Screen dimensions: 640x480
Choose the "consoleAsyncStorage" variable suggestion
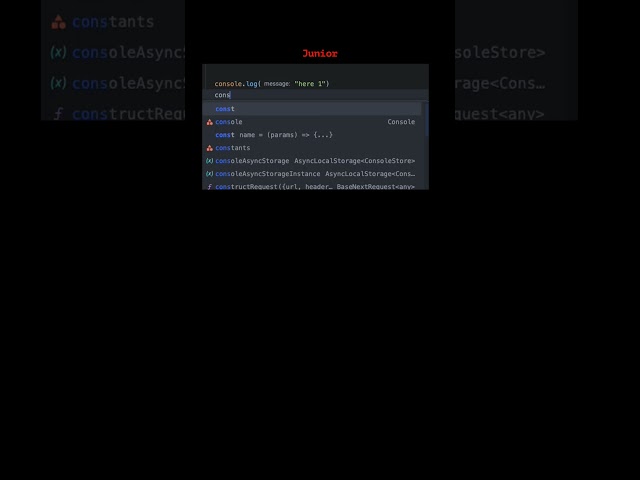tap(311, 161)
